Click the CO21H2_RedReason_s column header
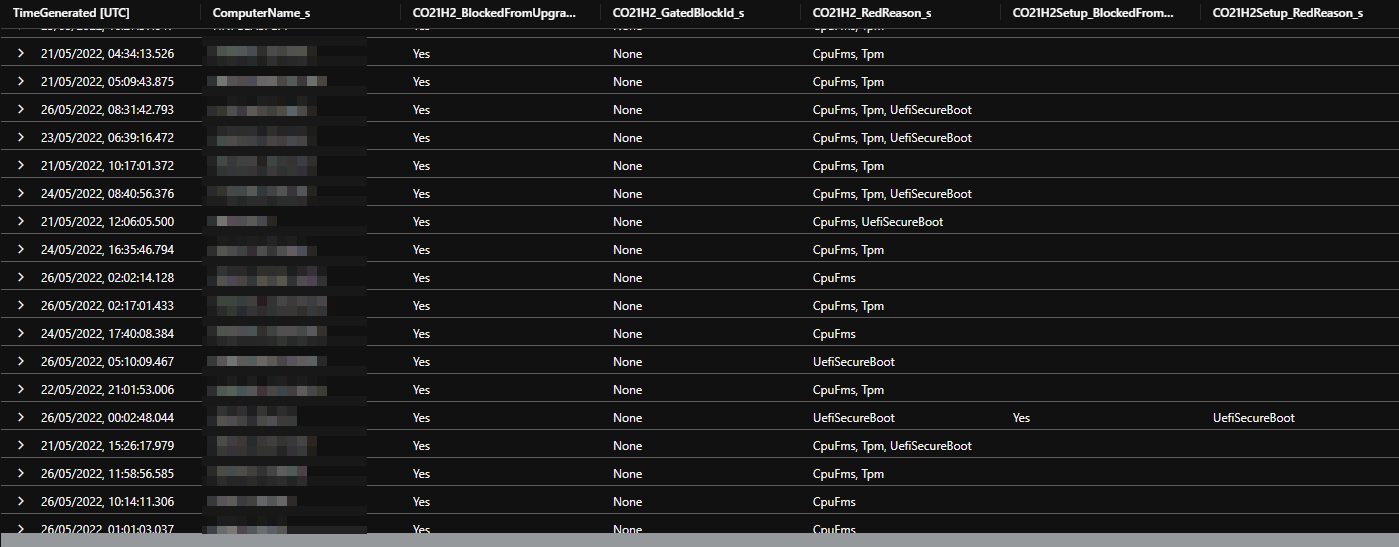 click(872, 13)
